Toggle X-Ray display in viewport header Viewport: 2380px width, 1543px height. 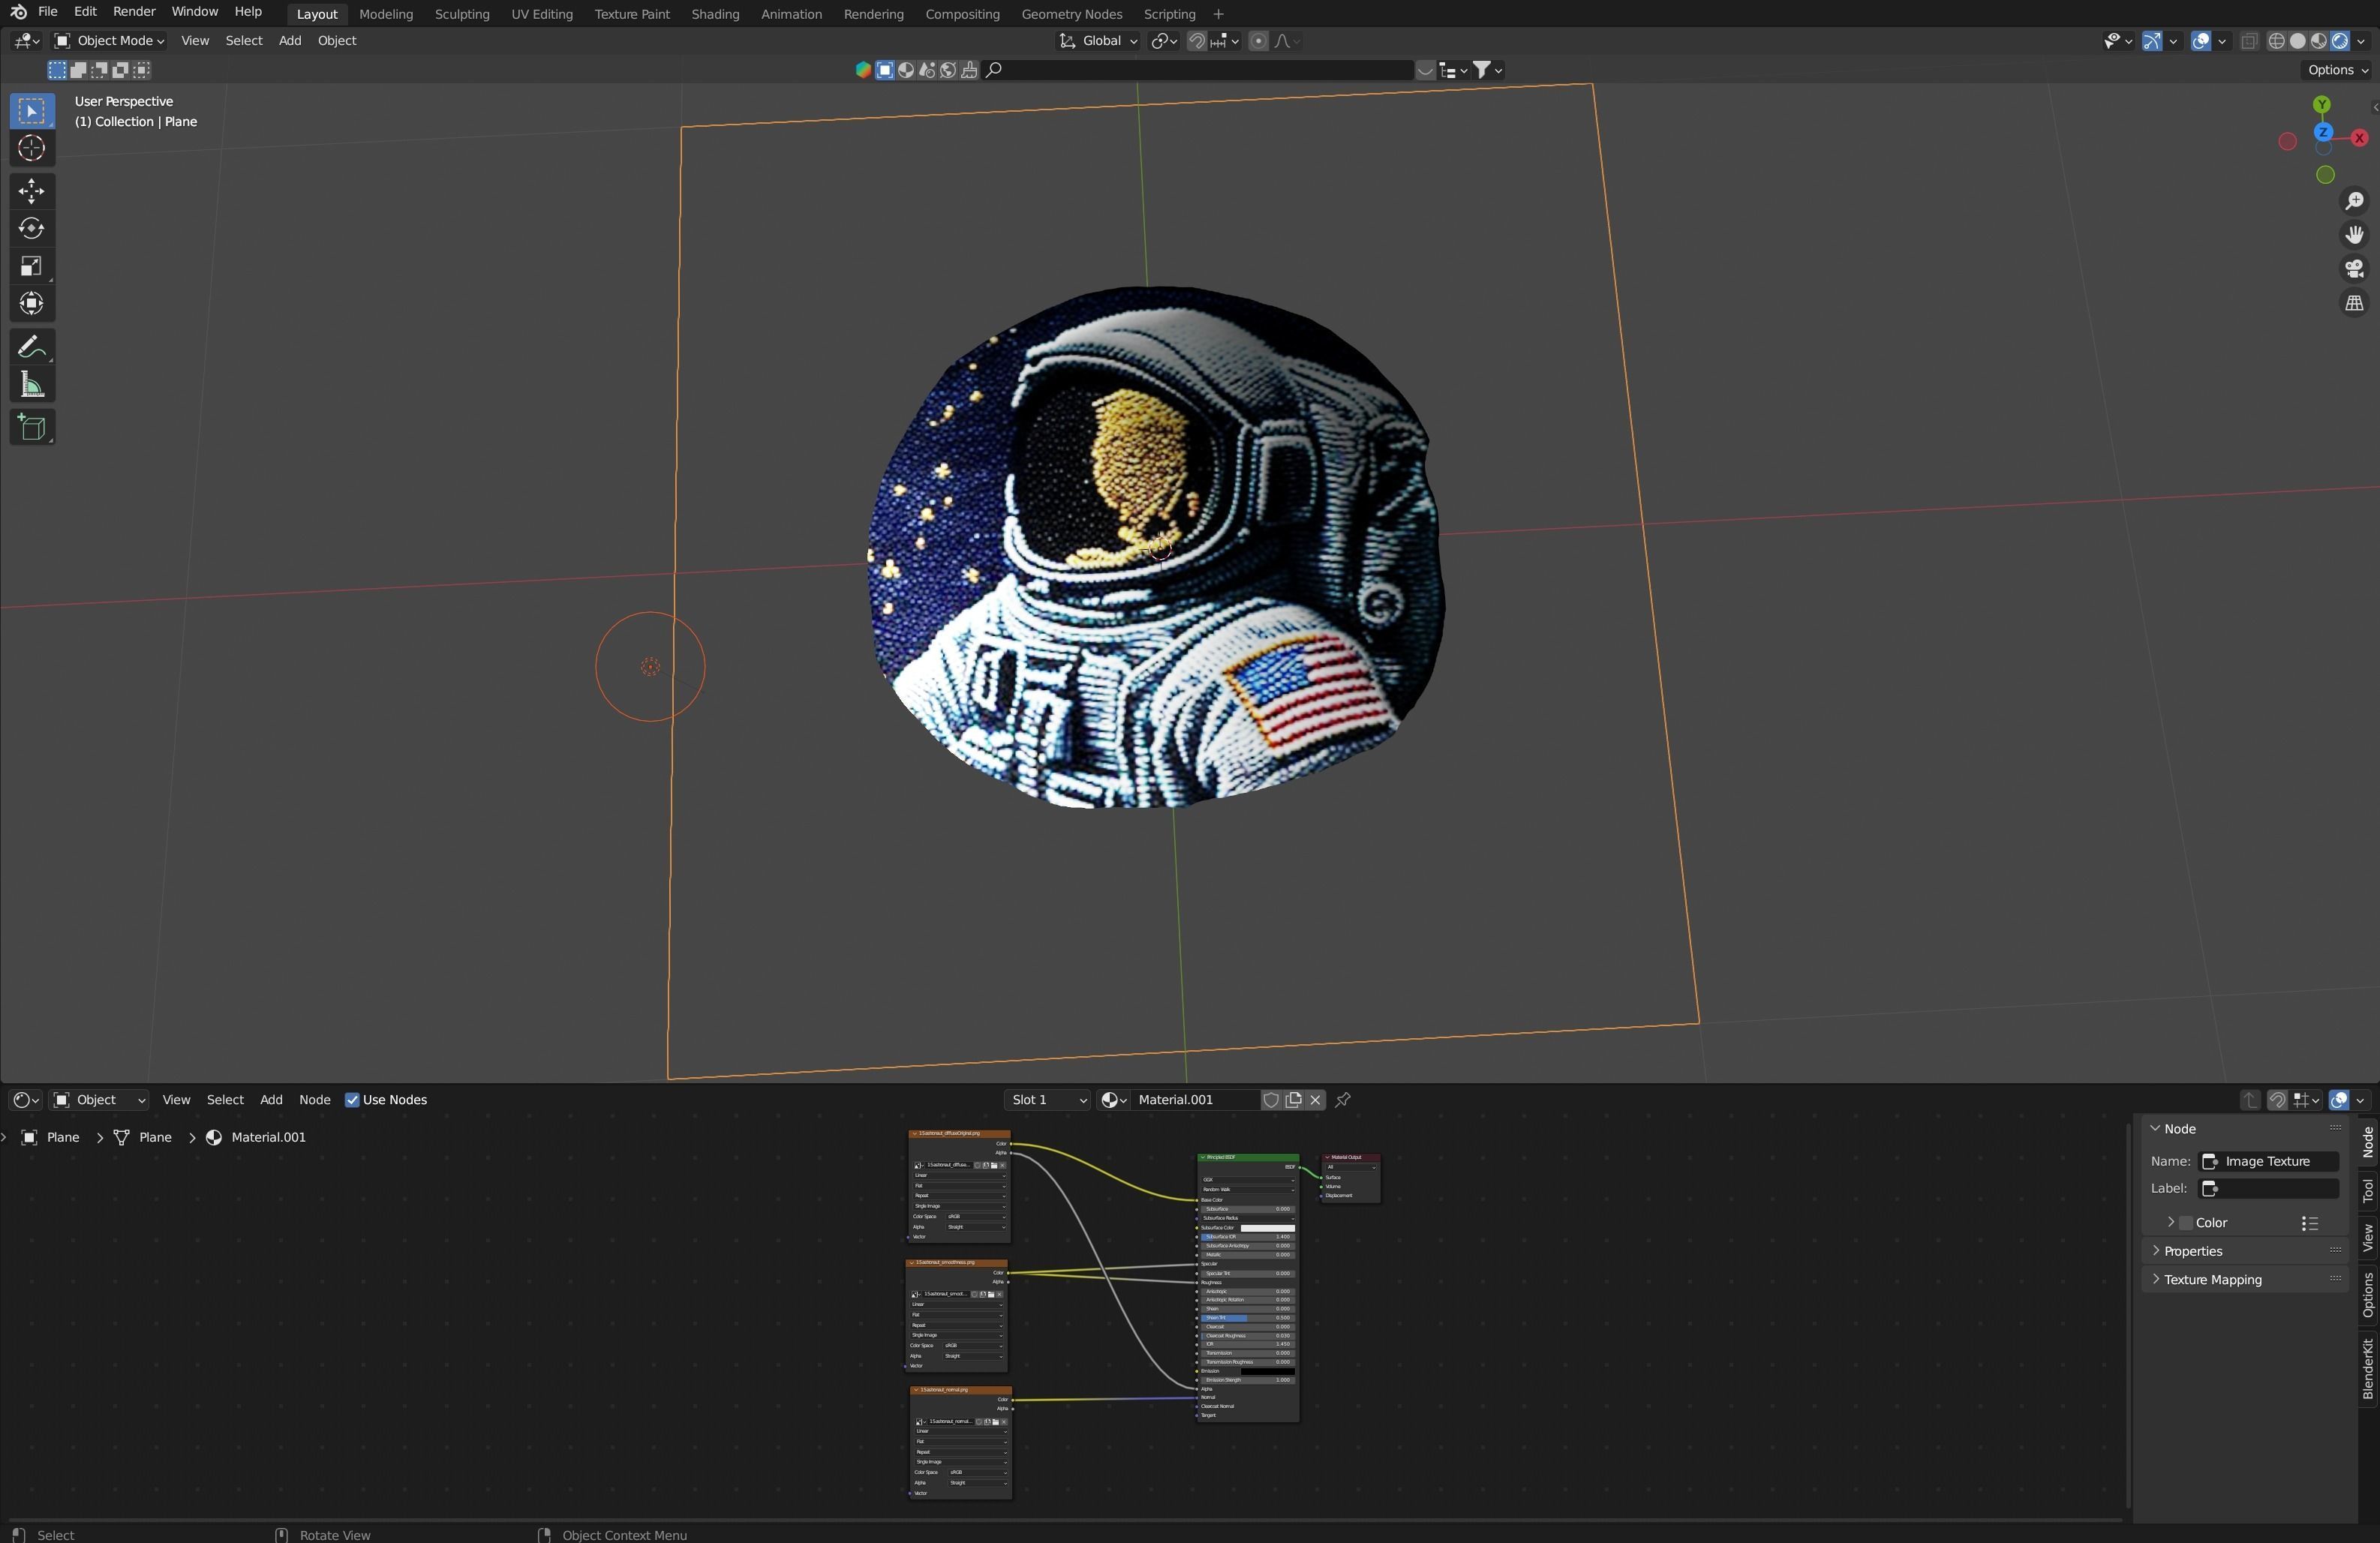click(2249, 41)
